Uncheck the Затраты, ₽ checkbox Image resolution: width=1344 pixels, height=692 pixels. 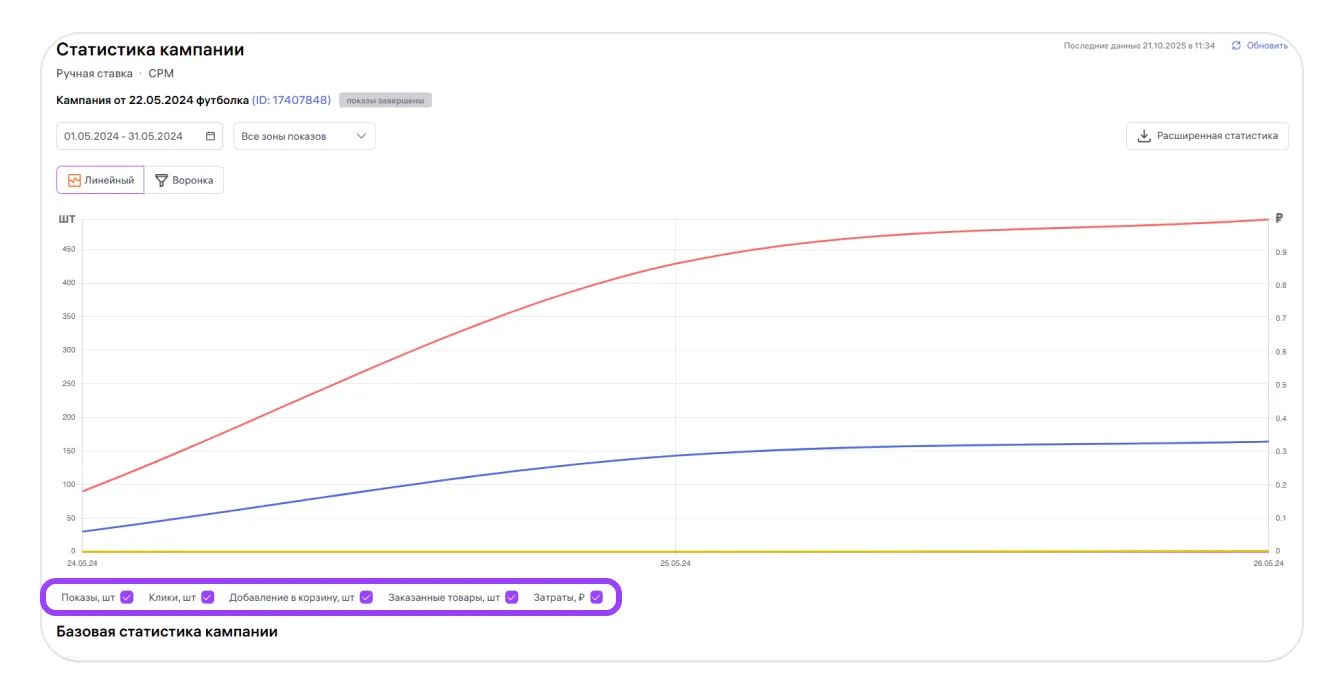coord(597,598)
